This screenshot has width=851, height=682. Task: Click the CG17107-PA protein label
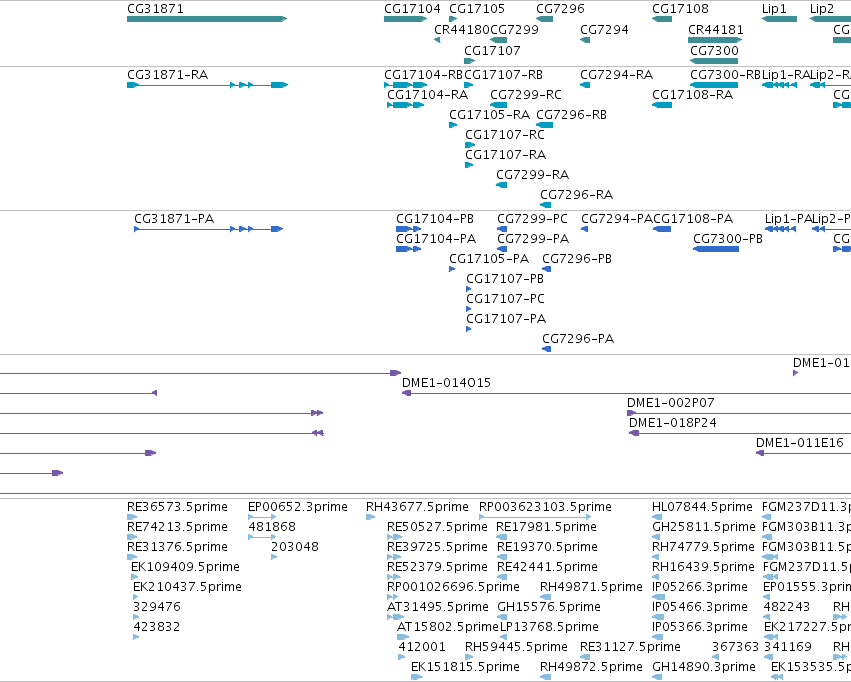point(506,318)
